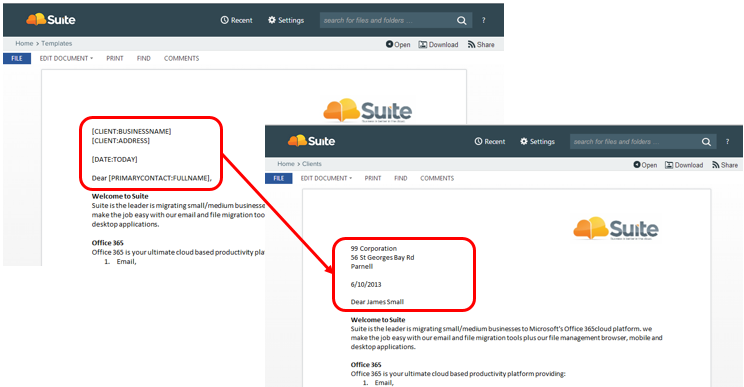Click the 99 Corporation text line
Image resolution: width=744 pixels, height=387 pixels.
(x=374, y=249)
